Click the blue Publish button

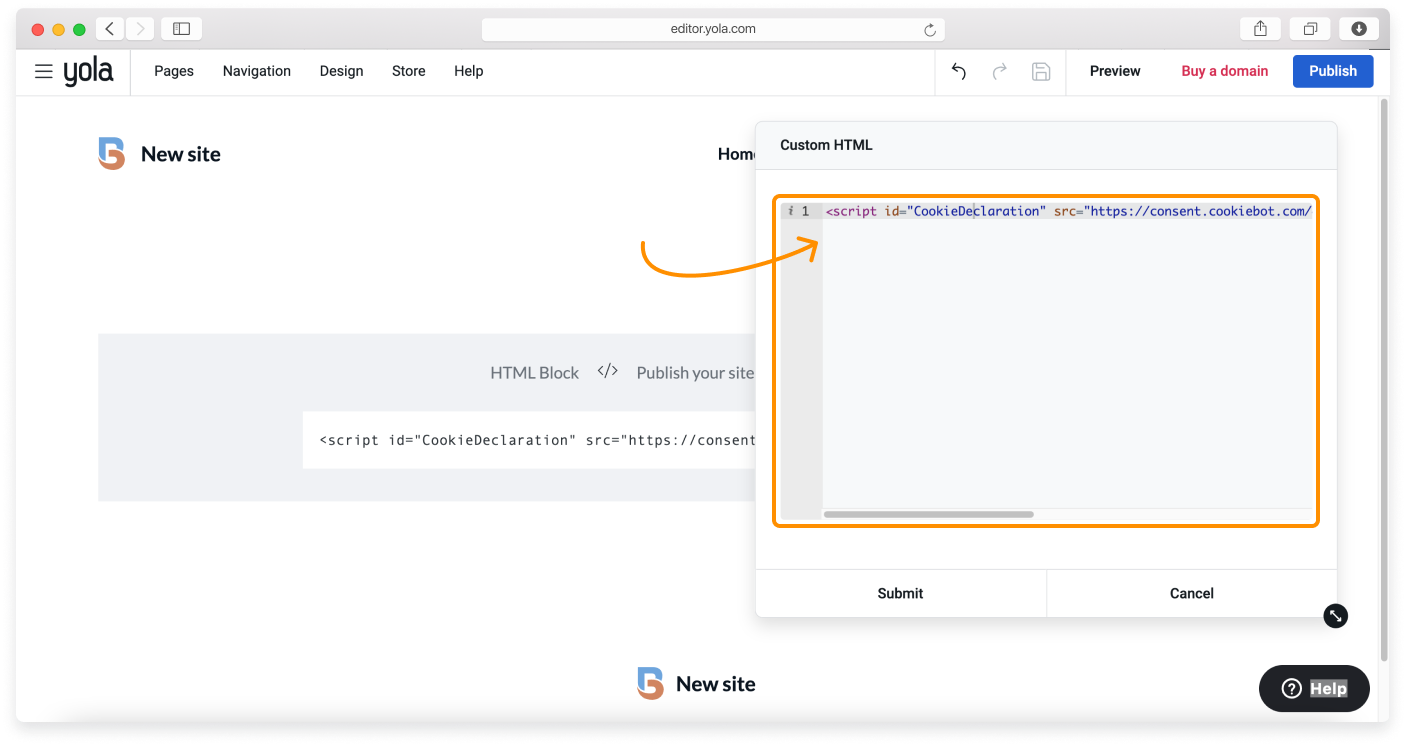click(x=1332, y=71)
